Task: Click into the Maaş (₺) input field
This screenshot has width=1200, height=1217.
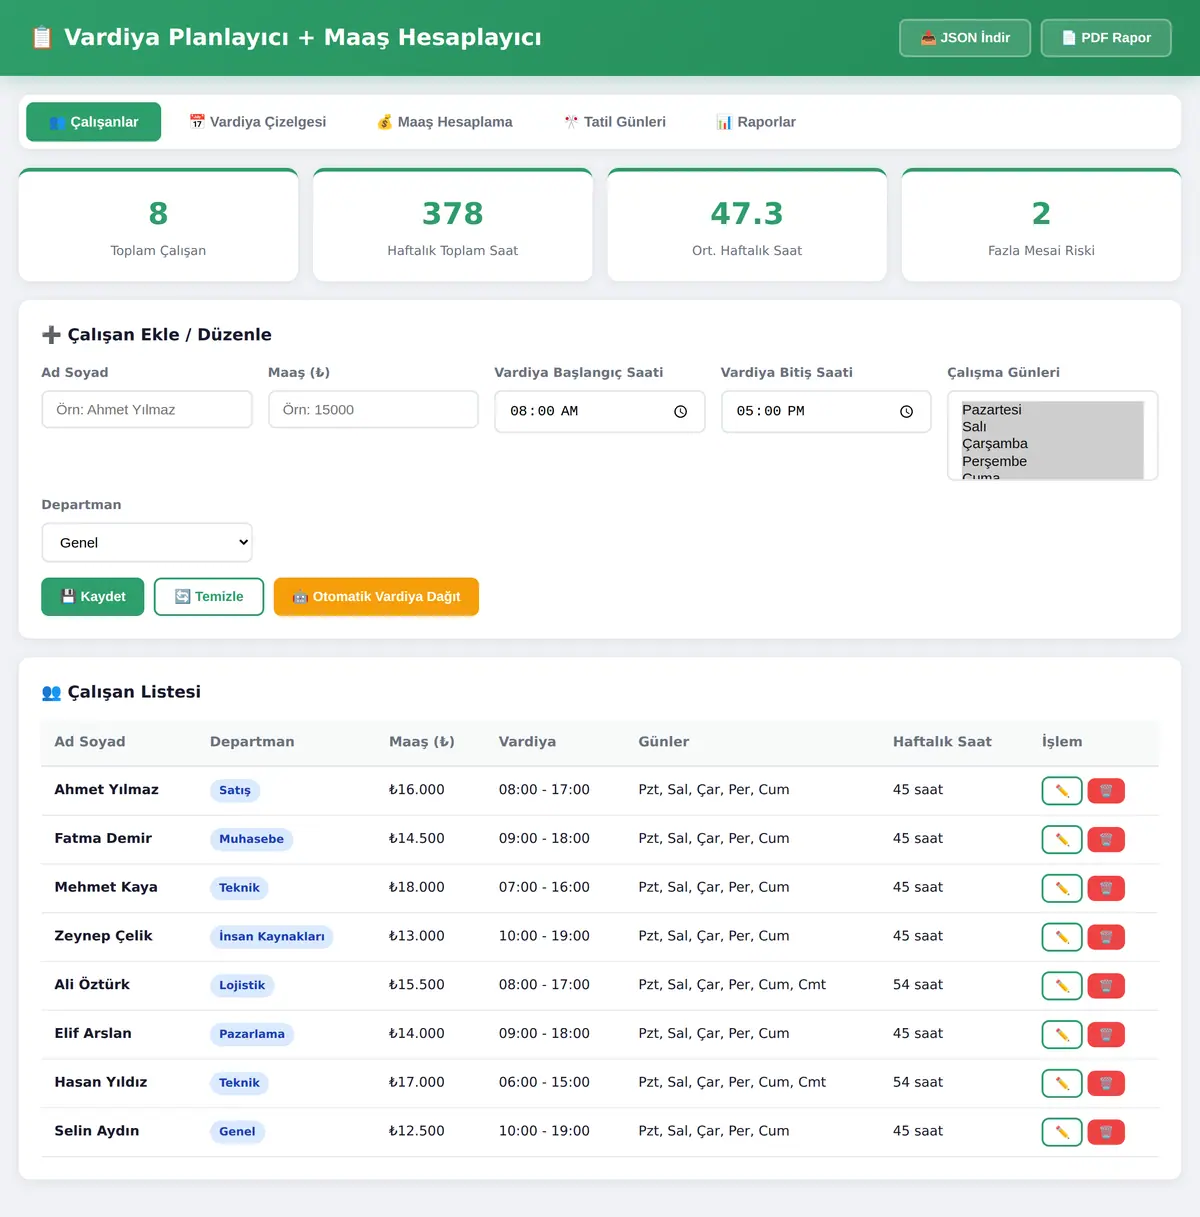Action: (373, 410)
